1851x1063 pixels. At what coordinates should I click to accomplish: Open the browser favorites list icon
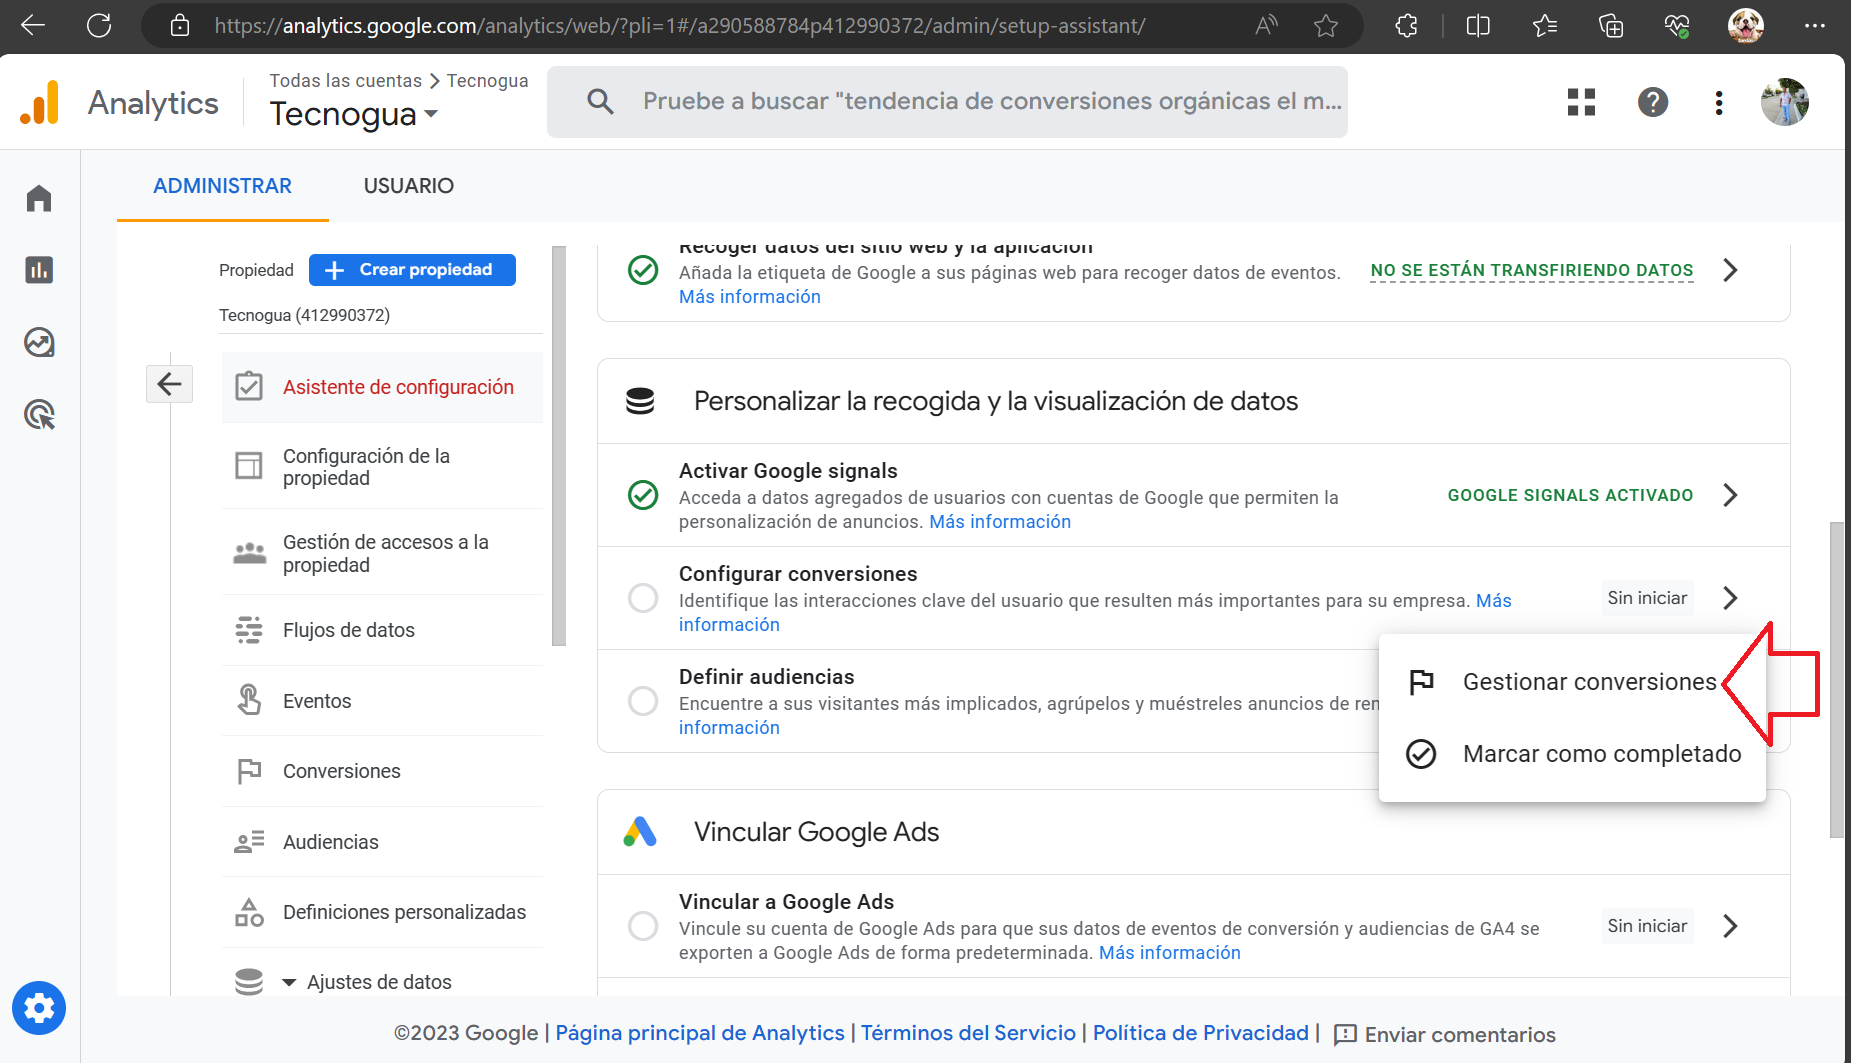[x=1545, y=26]
